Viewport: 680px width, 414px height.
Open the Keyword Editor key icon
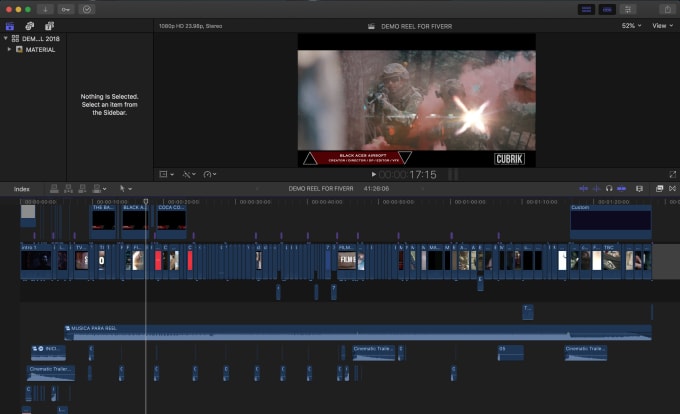point(66,9)
